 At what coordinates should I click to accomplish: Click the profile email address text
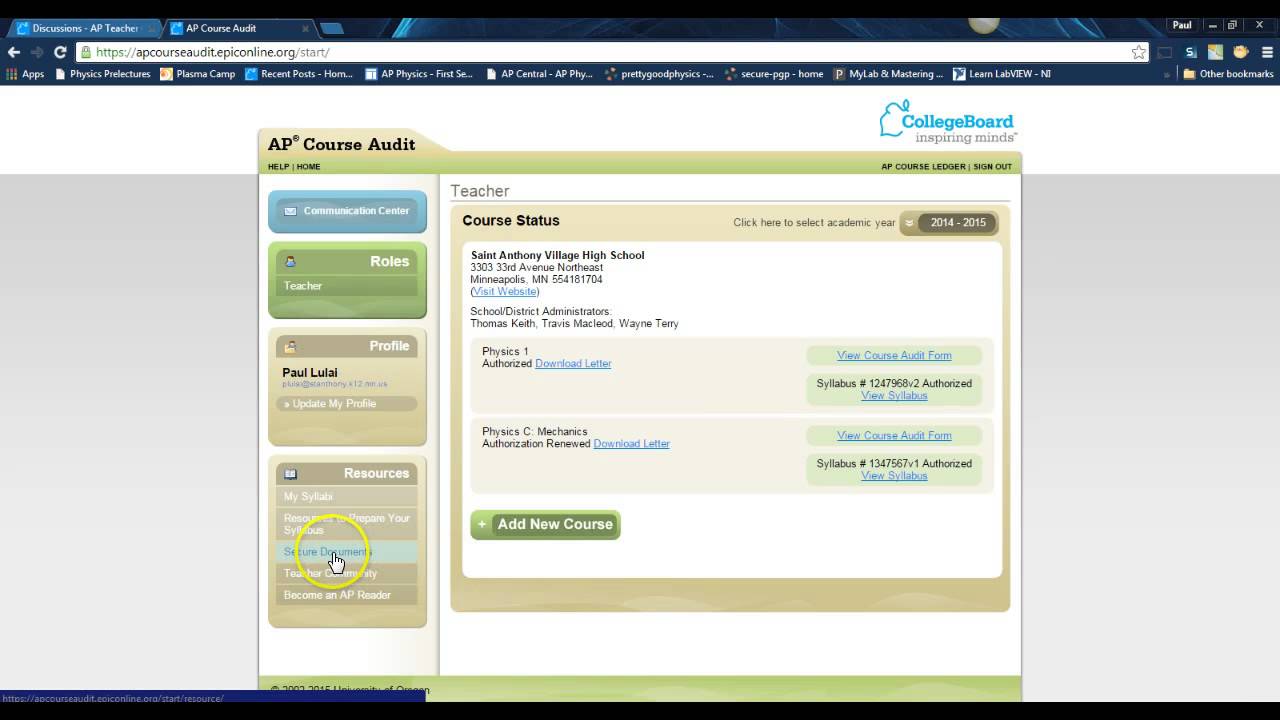[334, 384]
